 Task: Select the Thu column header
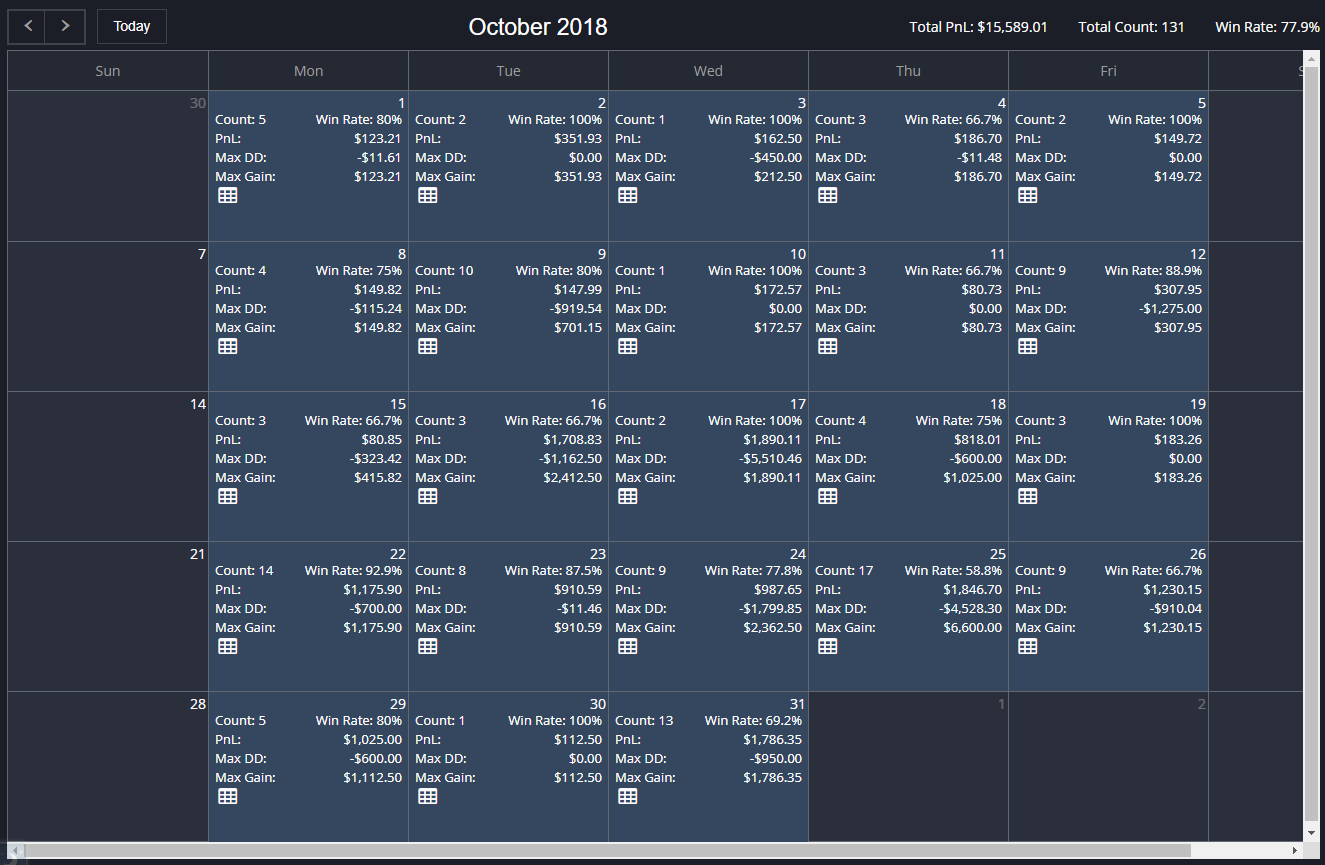click(908, 71)
